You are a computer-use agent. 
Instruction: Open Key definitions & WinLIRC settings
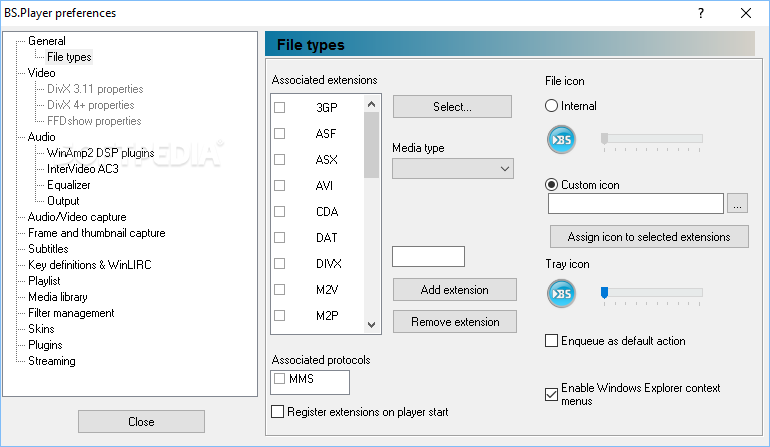(90, 265)
